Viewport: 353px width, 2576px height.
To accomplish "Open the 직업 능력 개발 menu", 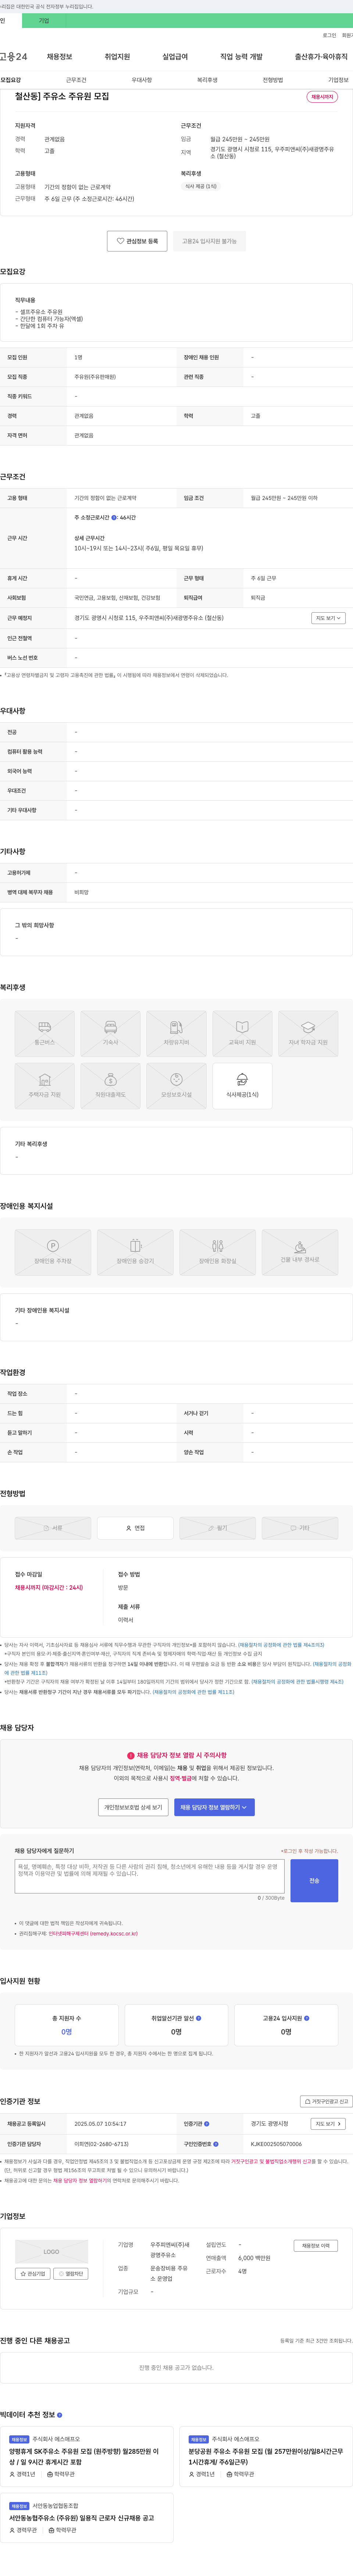I will pos(241,57).
